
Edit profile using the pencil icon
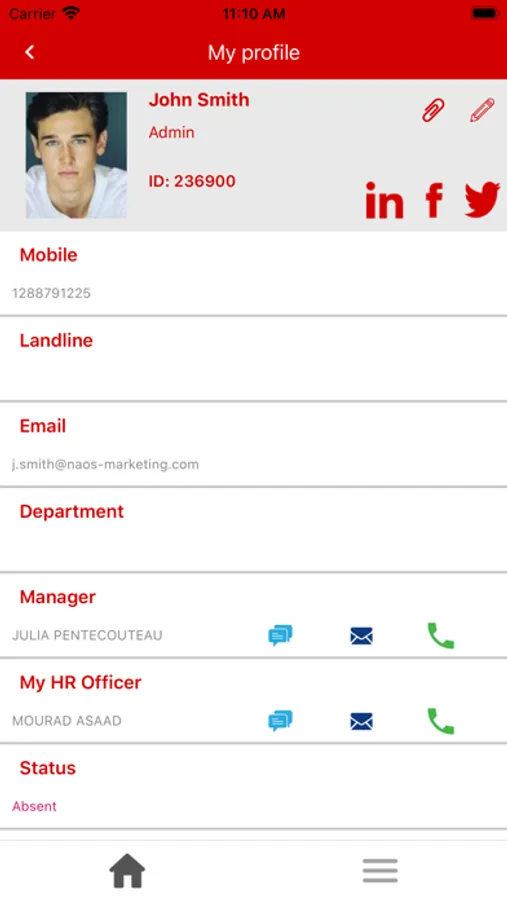pos(482,110)
